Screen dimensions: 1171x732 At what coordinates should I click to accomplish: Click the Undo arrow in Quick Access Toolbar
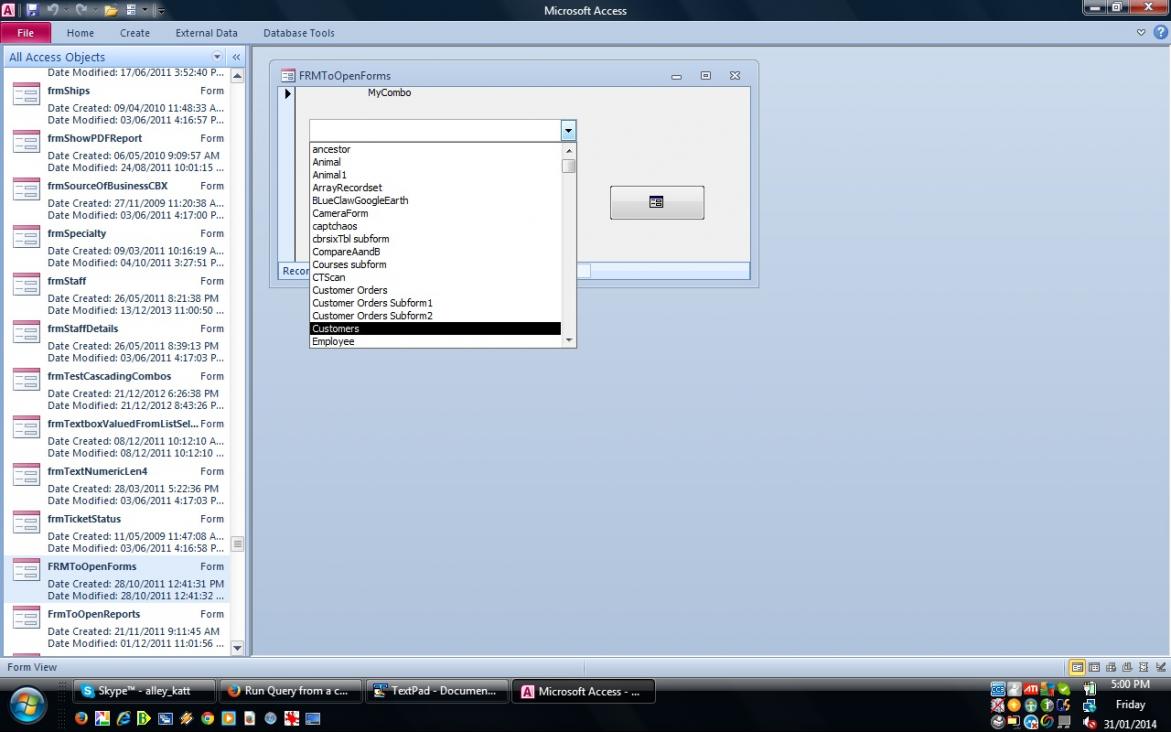52,10
